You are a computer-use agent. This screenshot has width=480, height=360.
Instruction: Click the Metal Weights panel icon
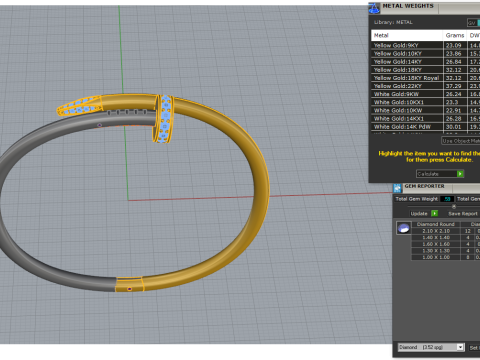[x=374, y=8]
